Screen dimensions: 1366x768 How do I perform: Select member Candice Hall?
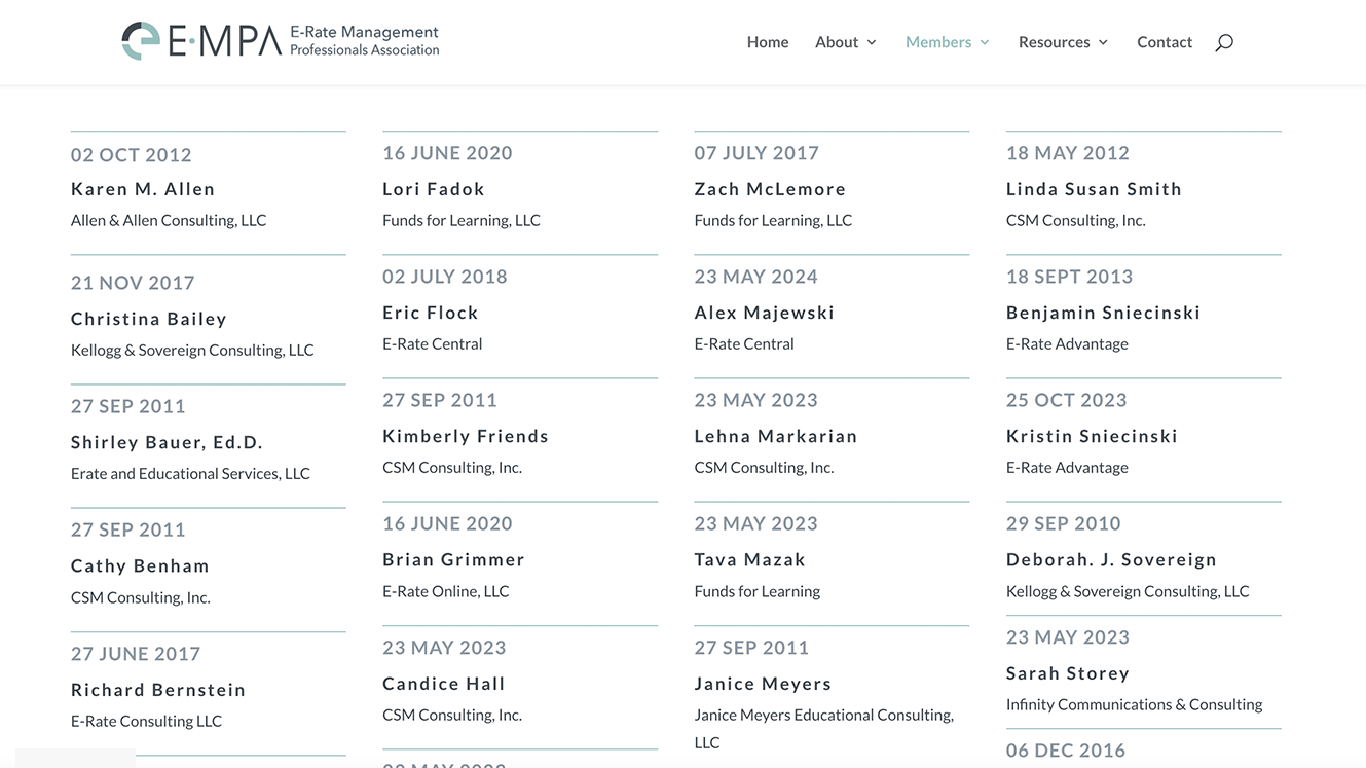444,684
